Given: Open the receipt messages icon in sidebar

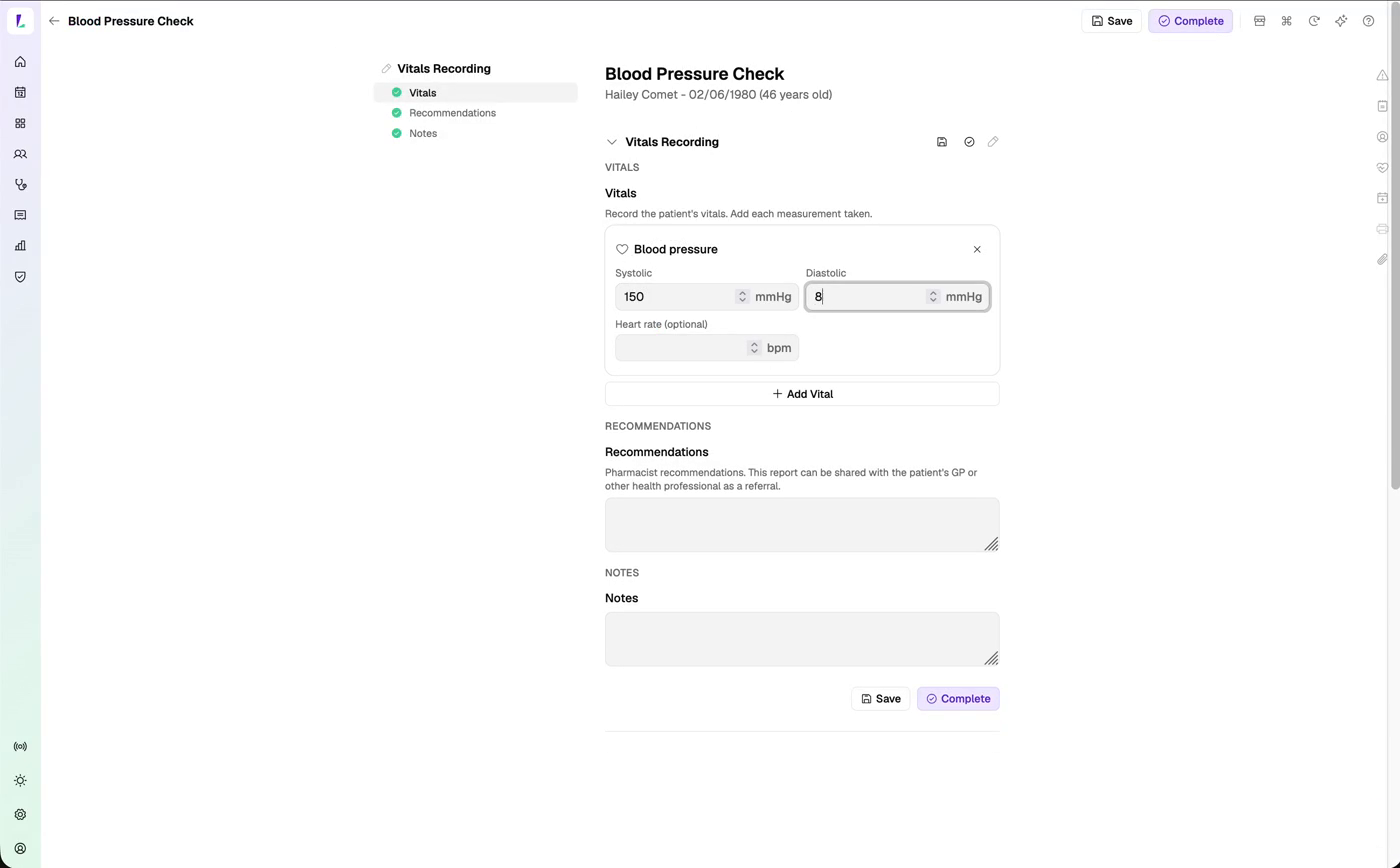Looking at the screenshot, I should [x=20, y=215].
